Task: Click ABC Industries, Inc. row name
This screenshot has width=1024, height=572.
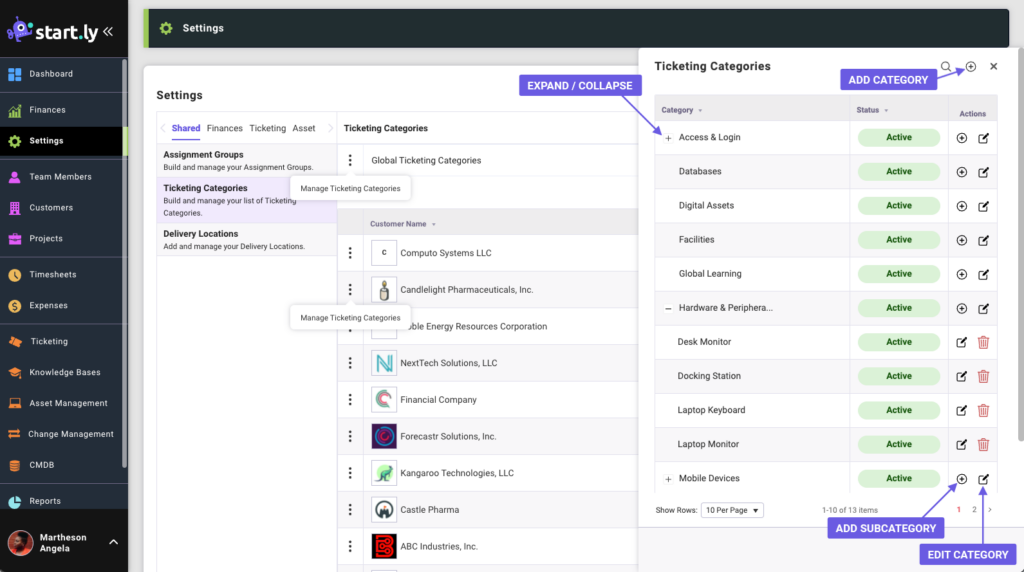Action: pos(439,546)
